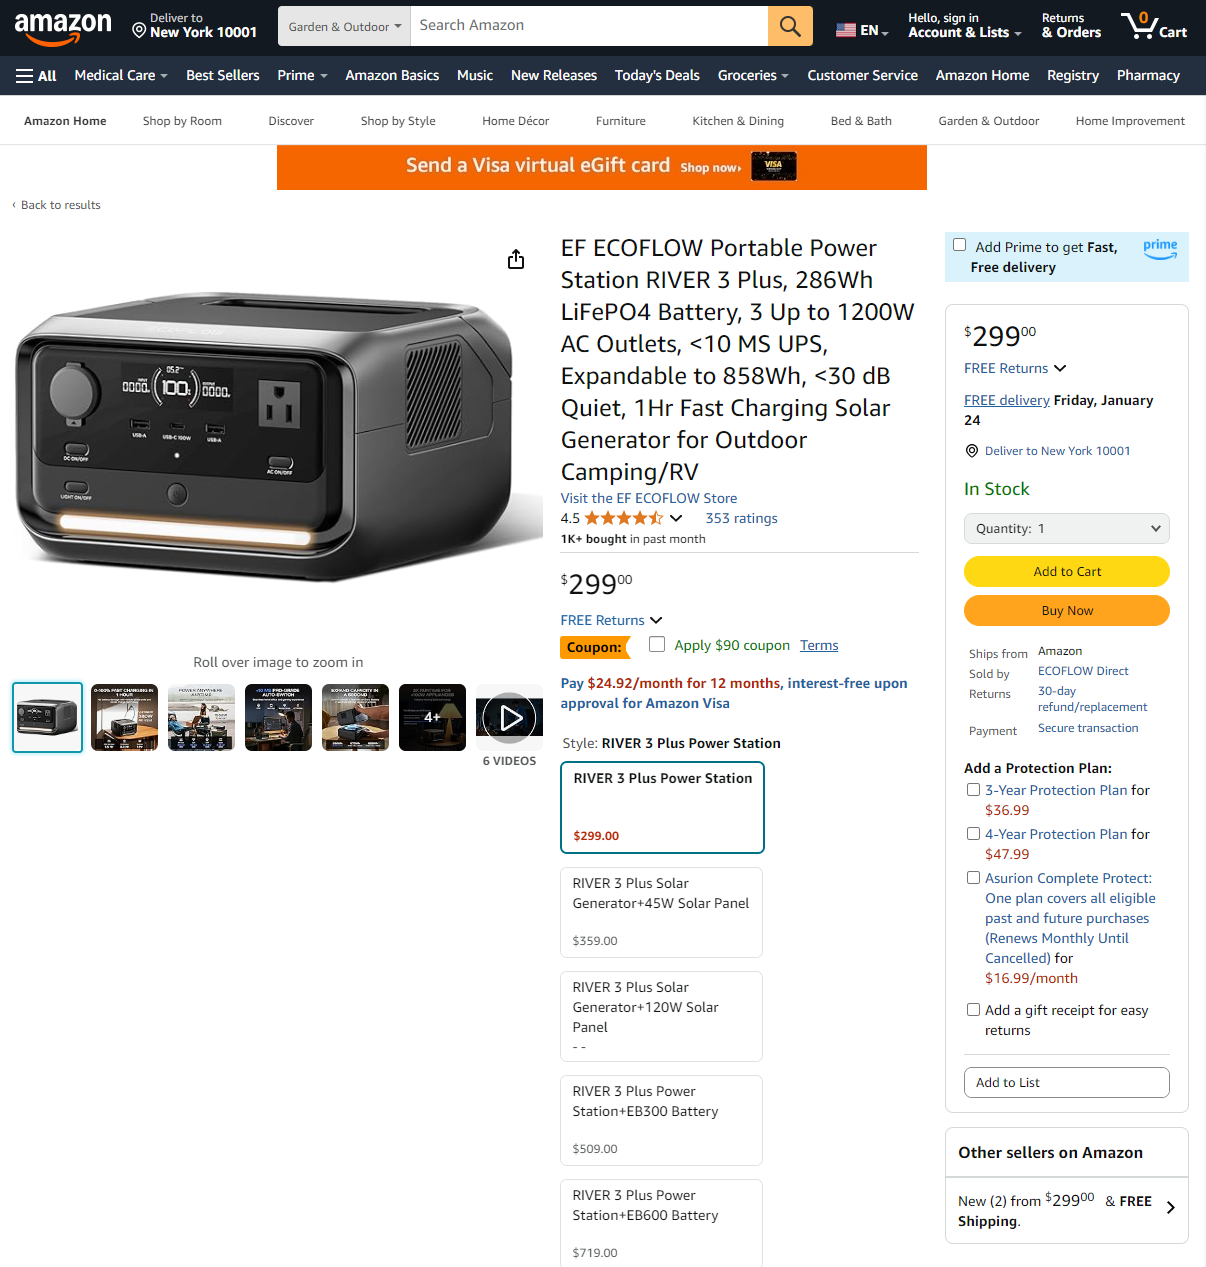The height and width of the screenshot is (1267, 1206).
Task: Expand the Garden & Outdoor search category dropdown
Action: tap(345, 26)
